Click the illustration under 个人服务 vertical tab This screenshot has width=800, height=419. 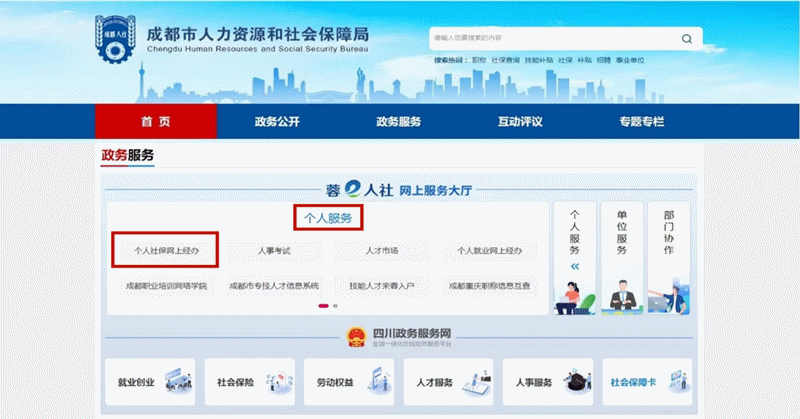coord(574,298)
